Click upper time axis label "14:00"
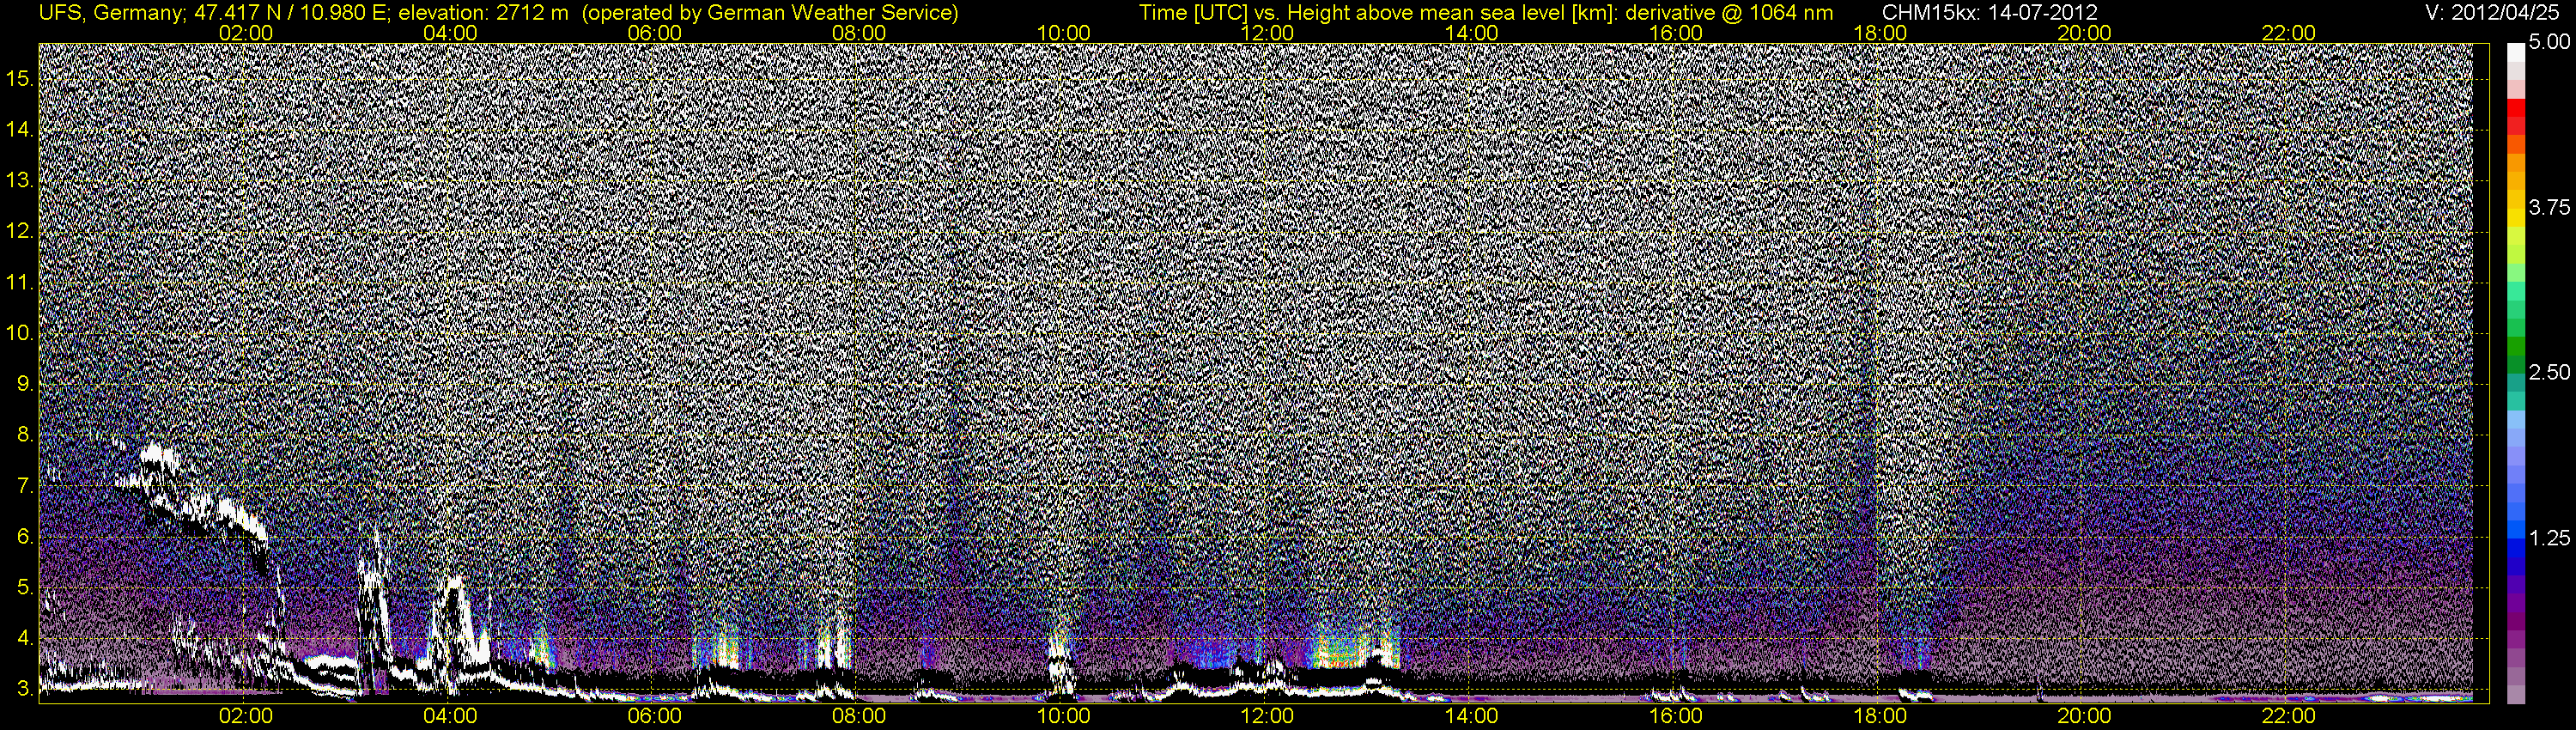This screenshot has width=2576, height=730. (1472, 33)
